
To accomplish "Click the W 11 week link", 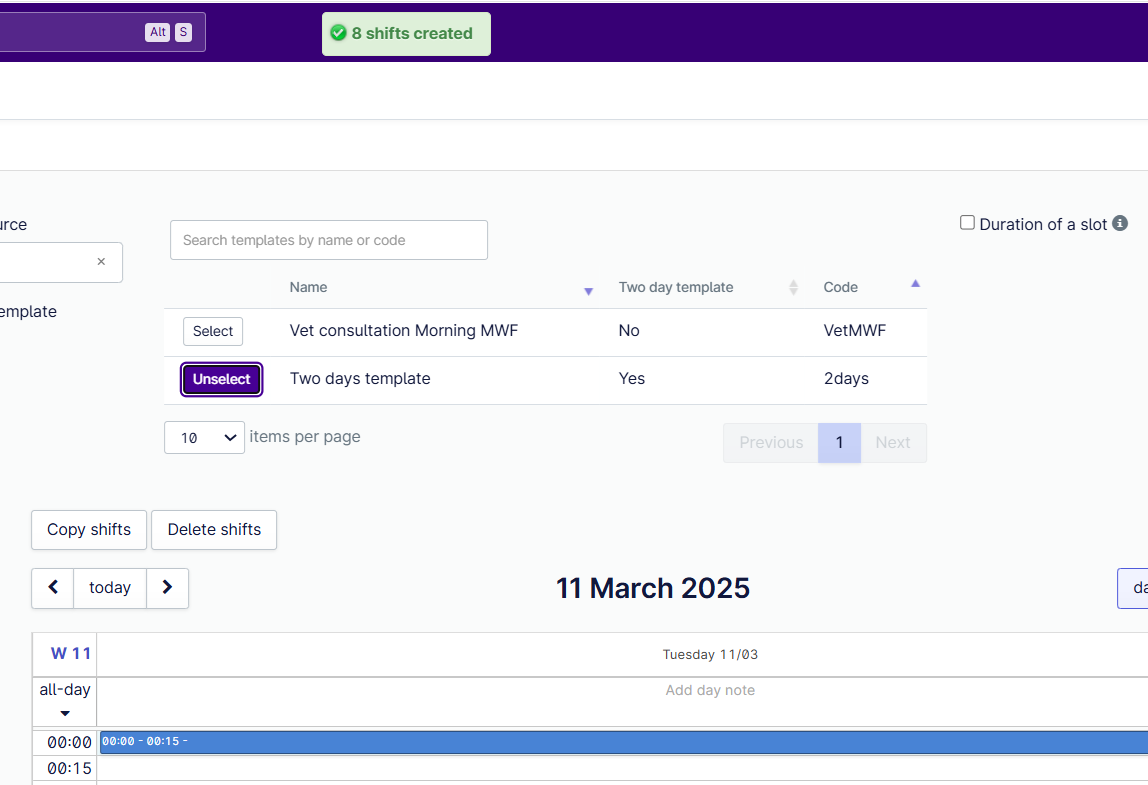I will [70, 653].
